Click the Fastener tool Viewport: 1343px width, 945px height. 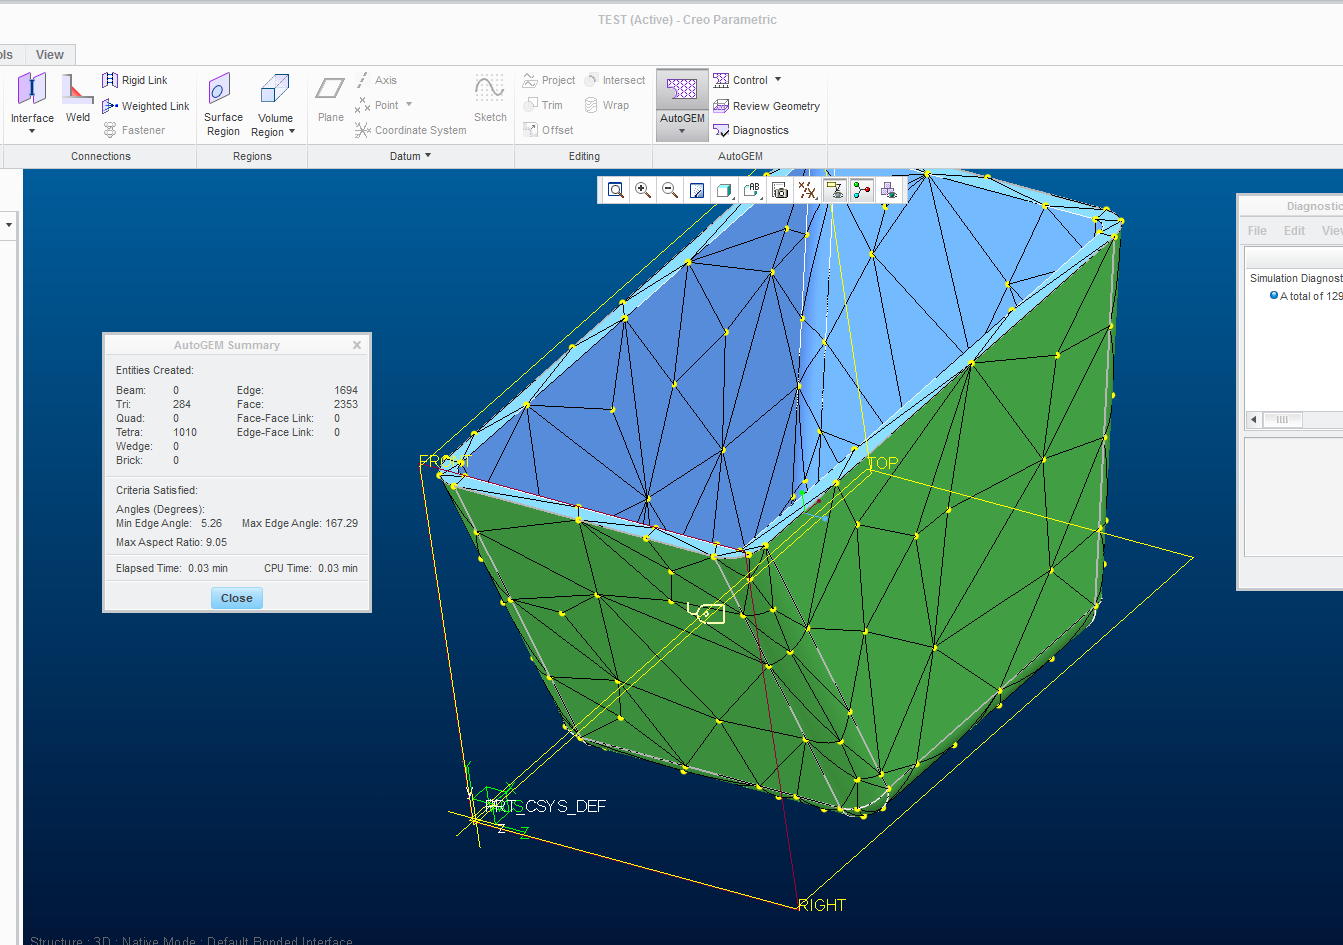point(133,130)
